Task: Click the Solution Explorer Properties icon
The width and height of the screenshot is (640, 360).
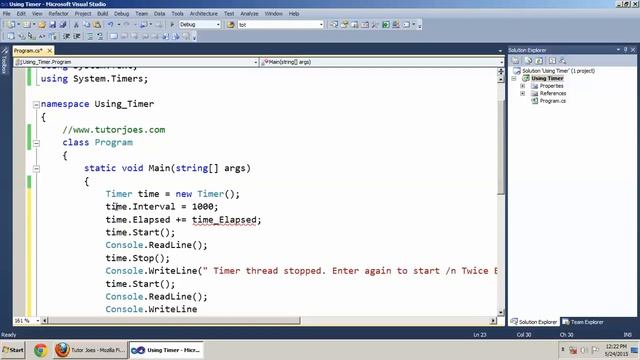Action: (516, 61)
